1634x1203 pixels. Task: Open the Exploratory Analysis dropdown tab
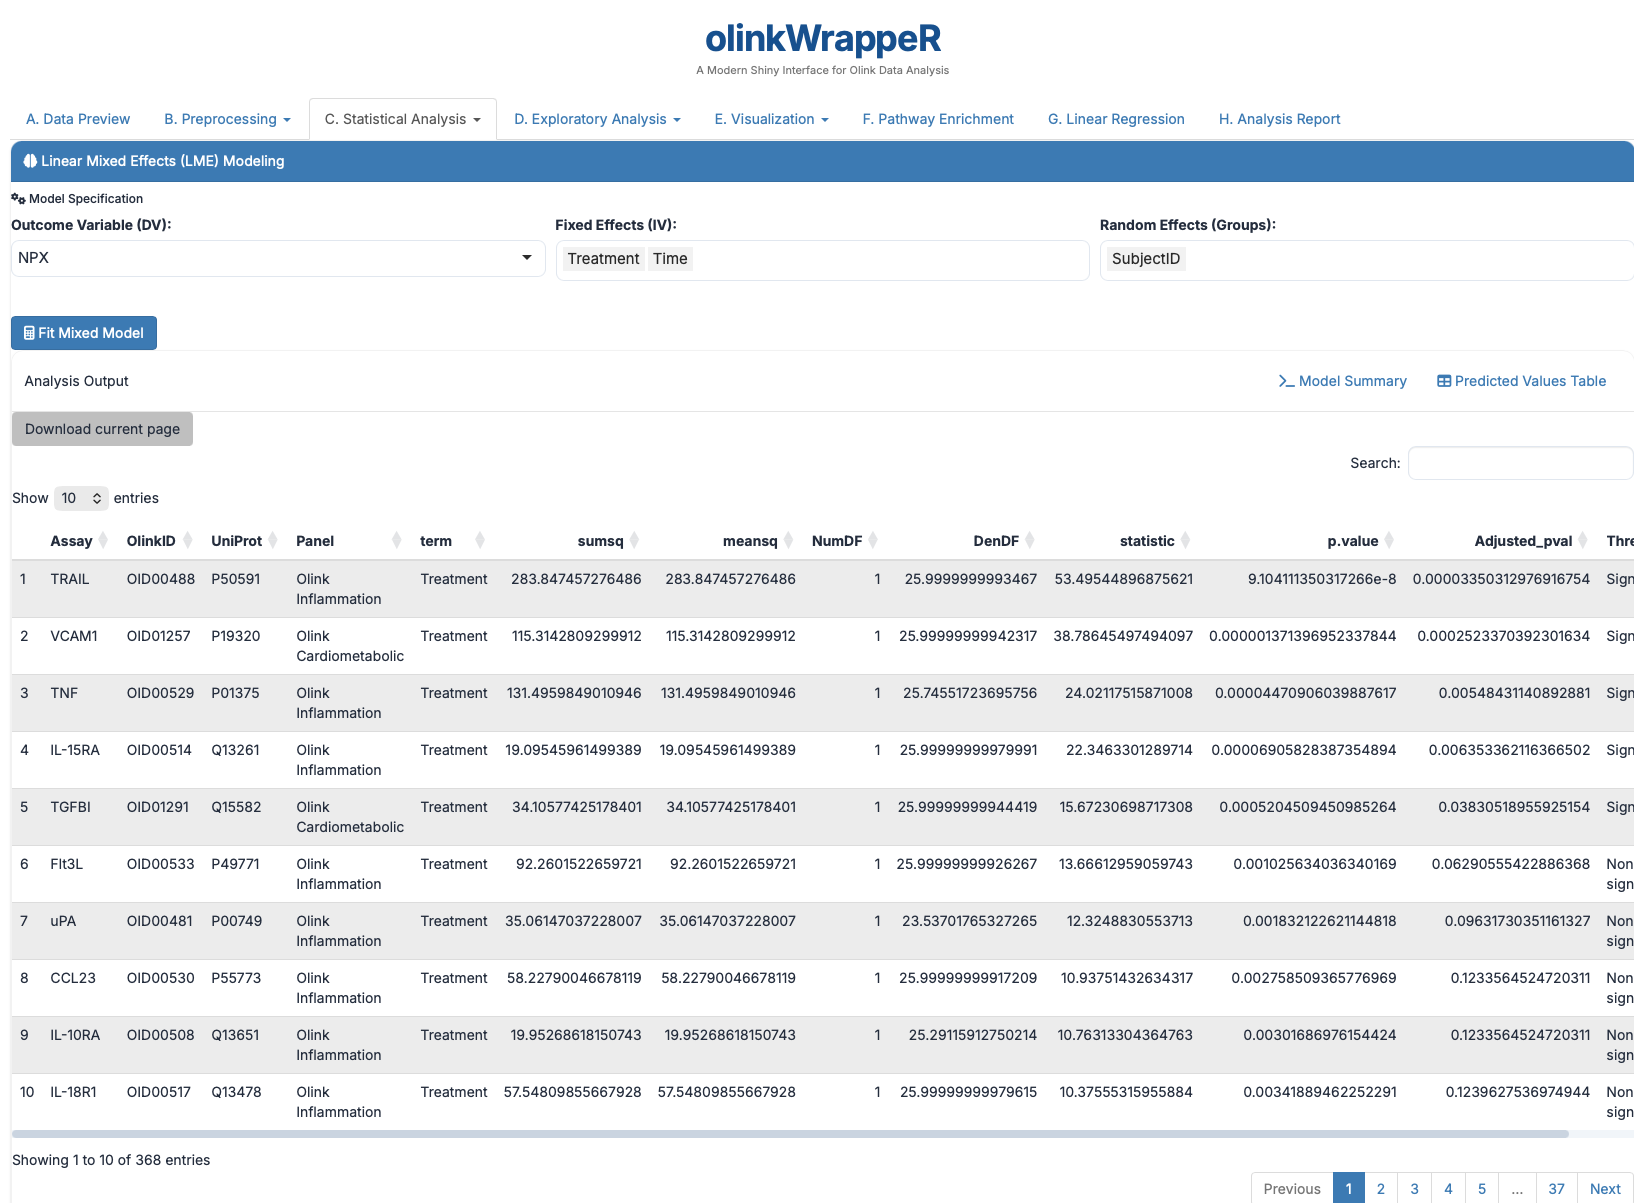coord(597,119)
